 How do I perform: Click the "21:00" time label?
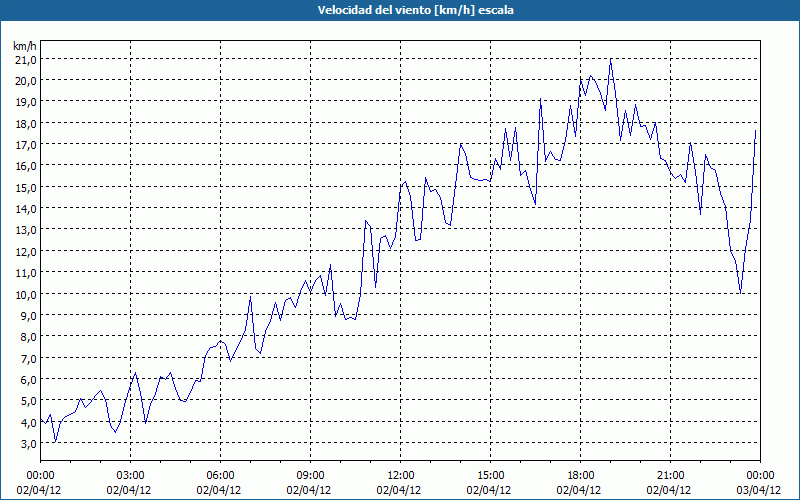click(670, 476)
